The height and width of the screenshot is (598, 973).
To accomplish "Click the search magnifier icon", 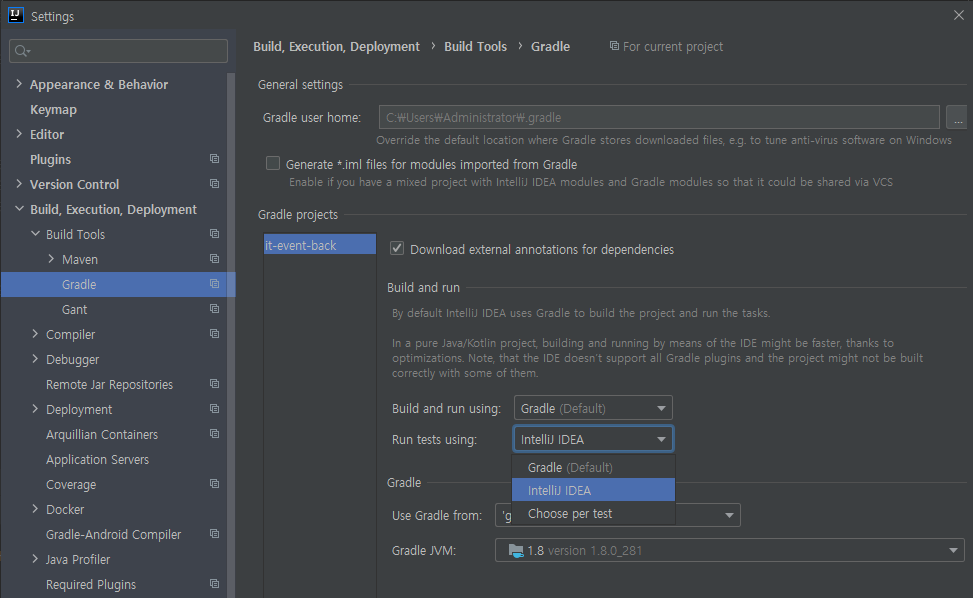I will [x=22, y=51].
